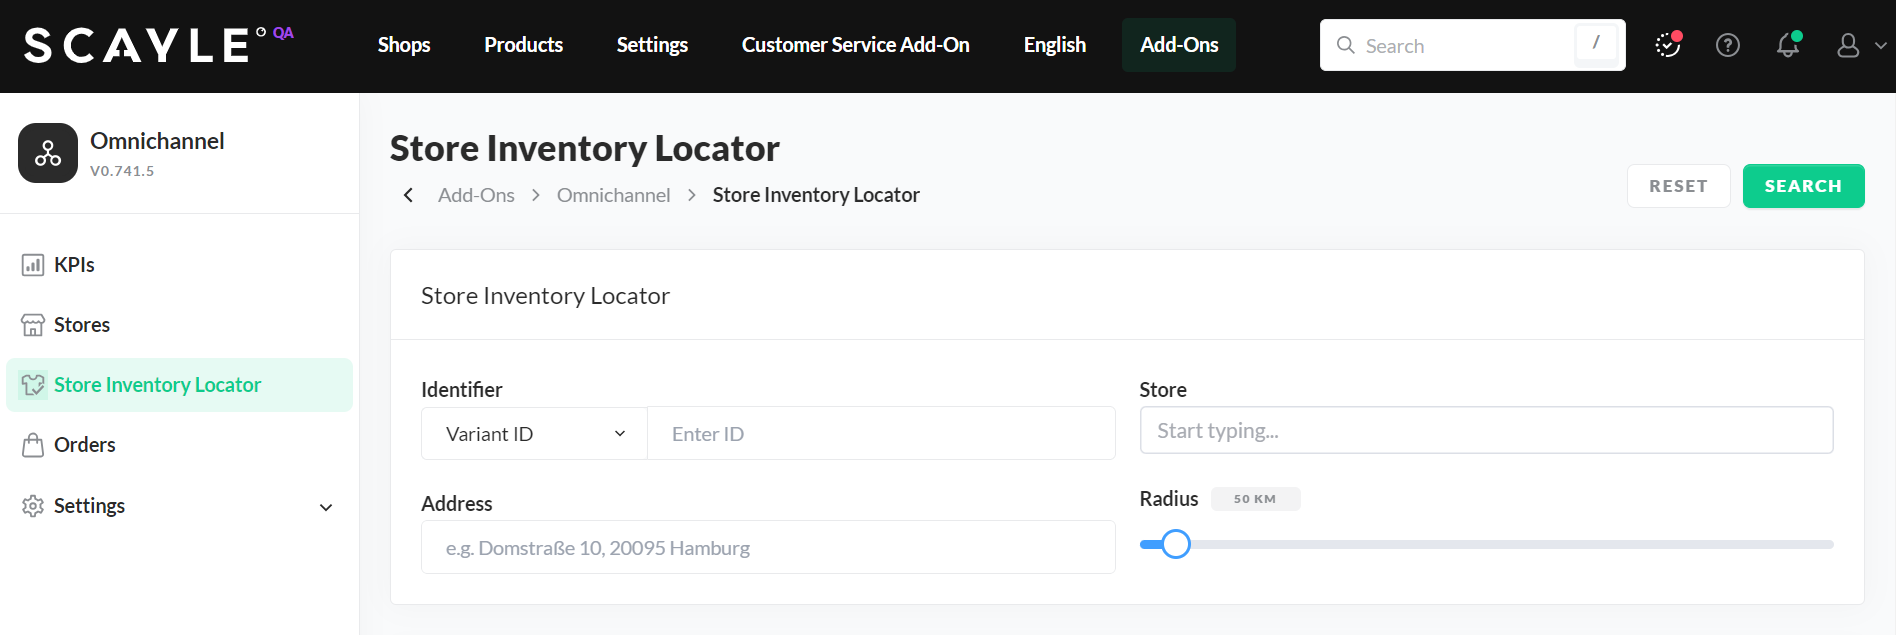Open the help question mark icon
Viewport: 1896px width, 635px height.
[1727, 46]
